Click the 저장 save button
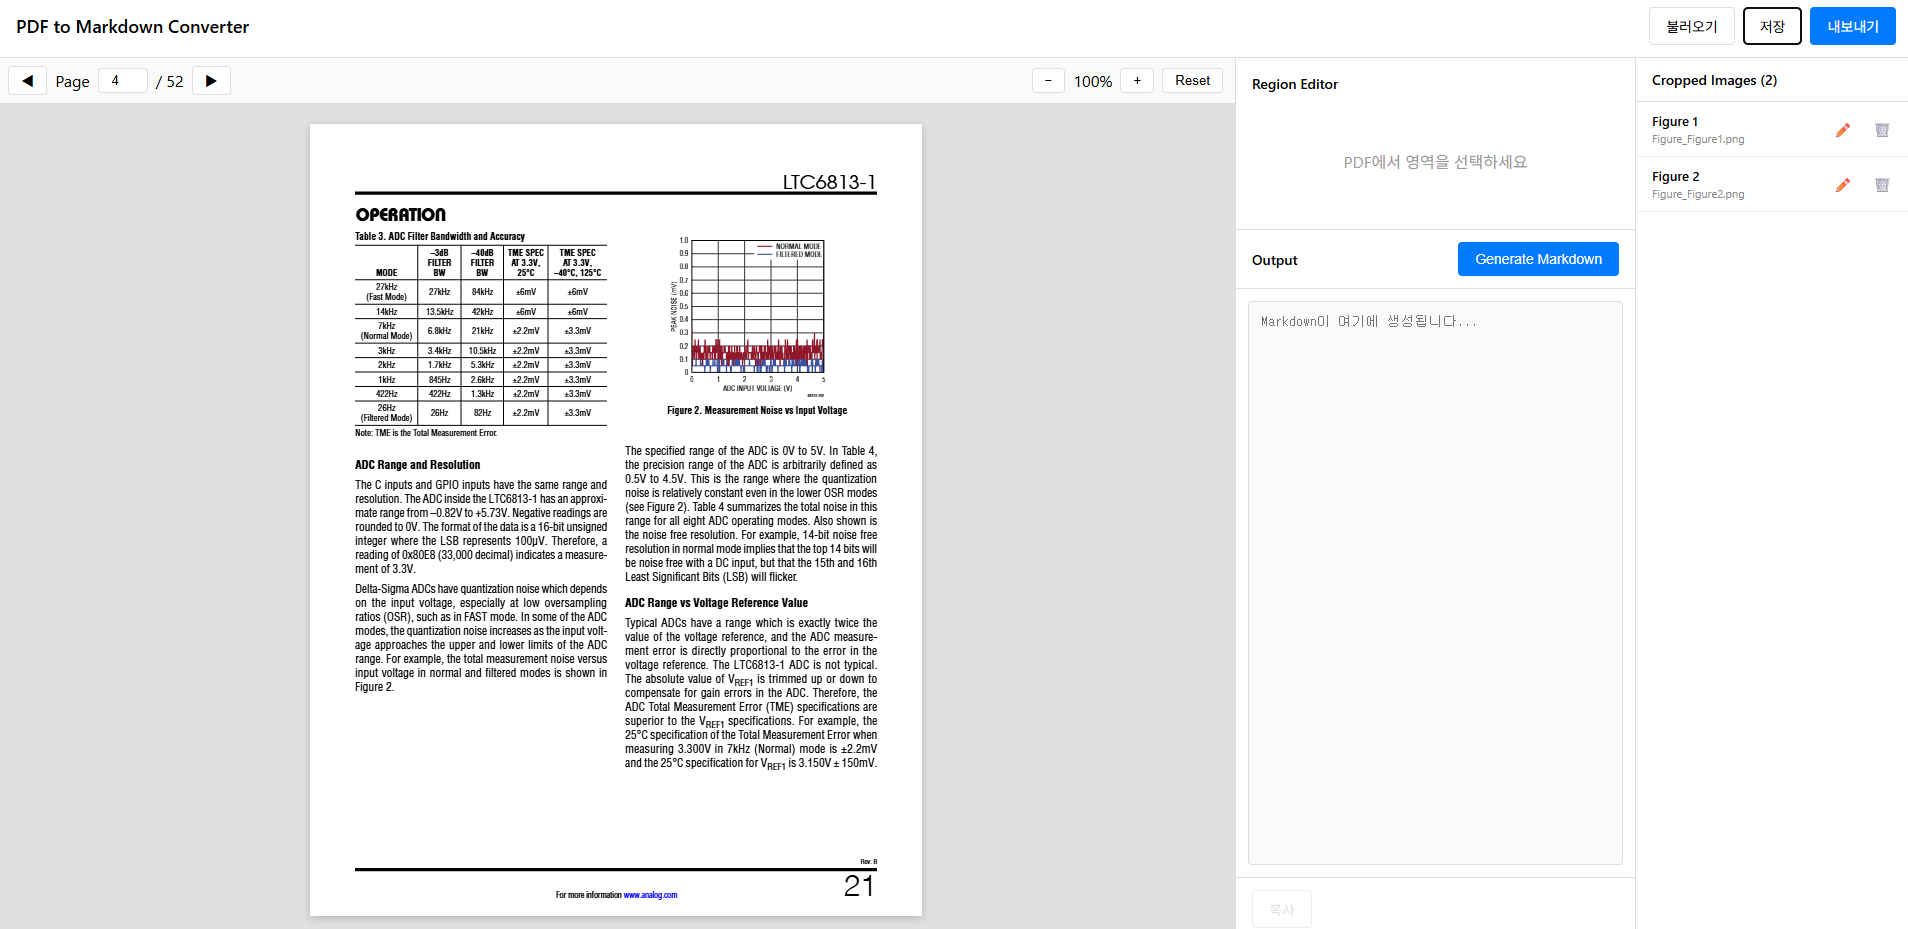This screenshot has width=1908, height=929. click(1771, 26)
